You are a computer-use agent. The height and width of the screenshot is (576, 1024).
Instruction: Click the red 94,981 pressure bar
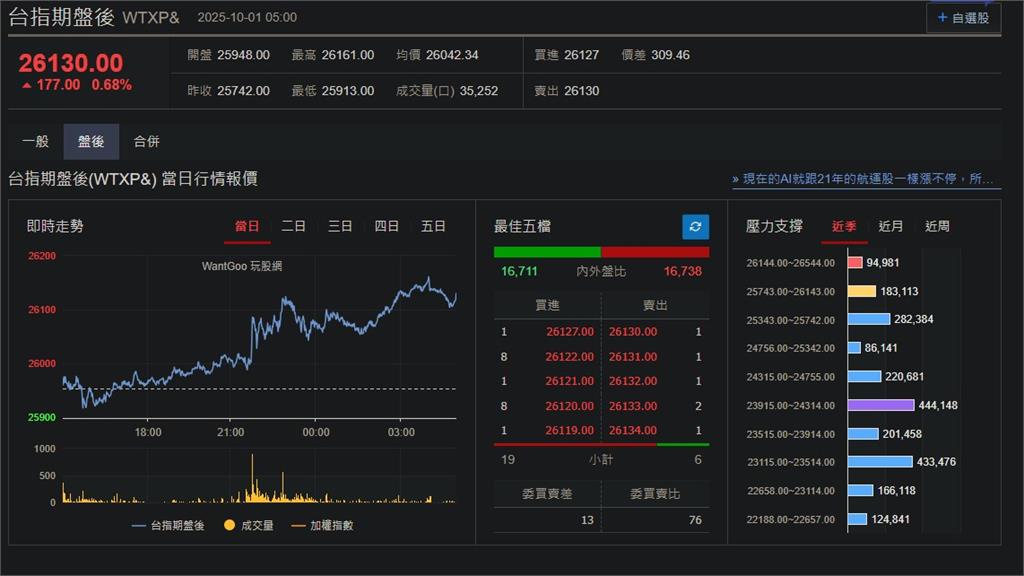(x=855, y=263)
